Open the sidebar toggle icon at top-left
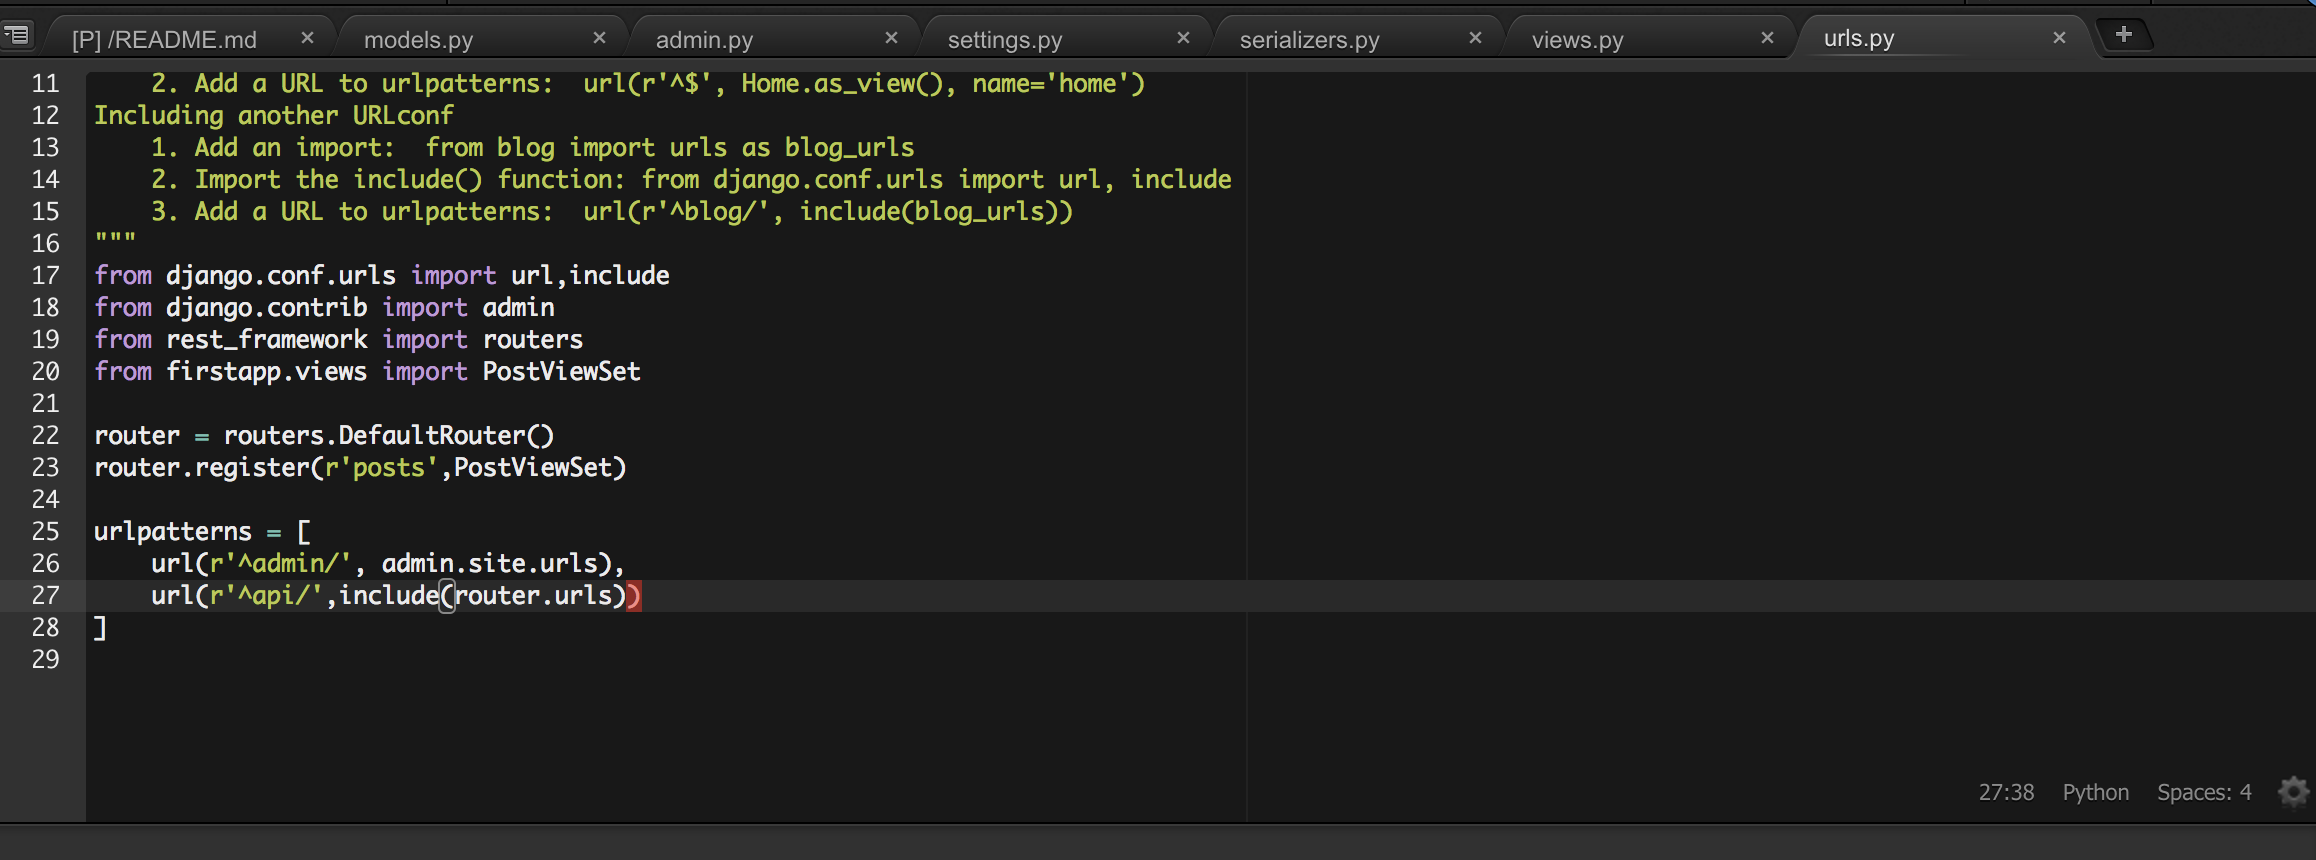This screenshot has width=2316, height=860. point(17,36)
